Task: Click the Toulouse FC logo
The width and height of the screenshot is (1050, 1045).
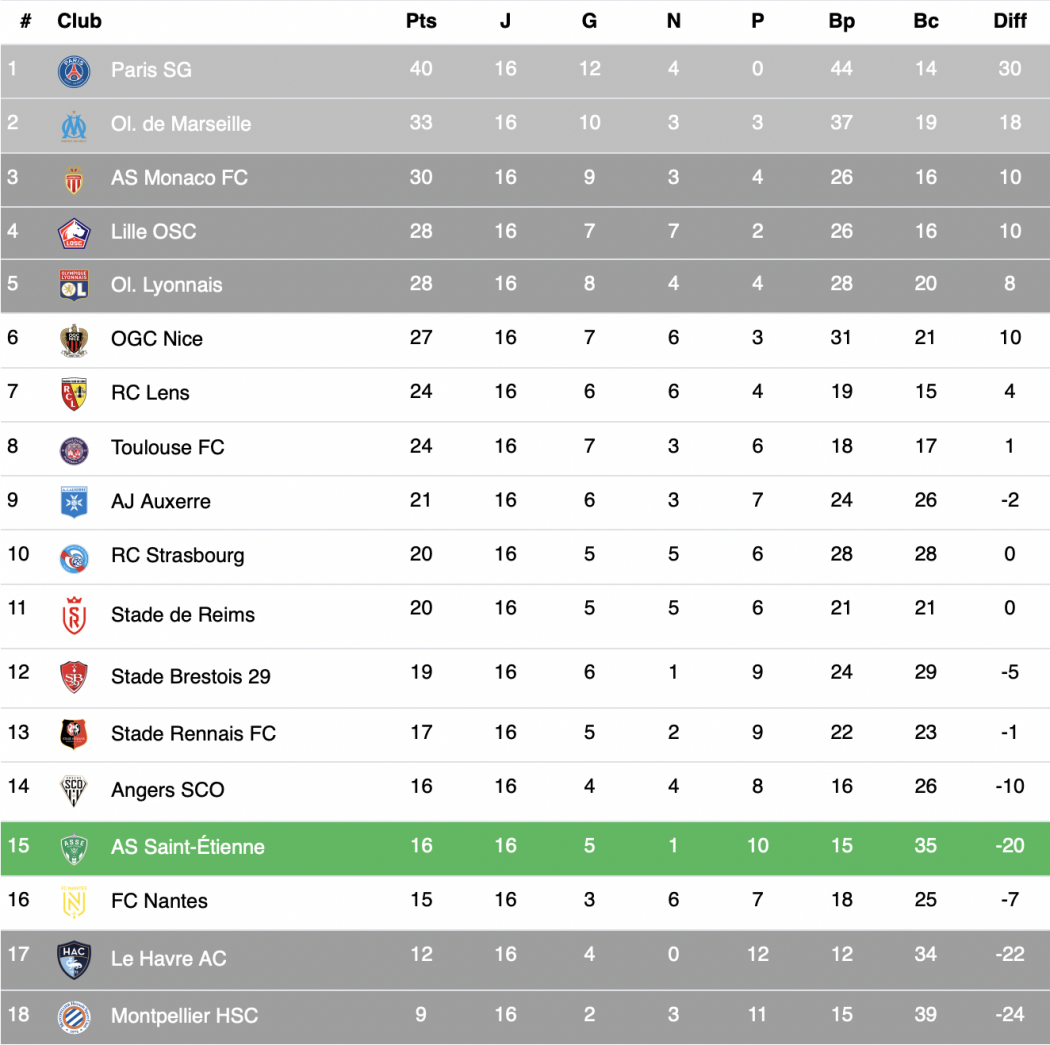Action: tap(74, 451)
